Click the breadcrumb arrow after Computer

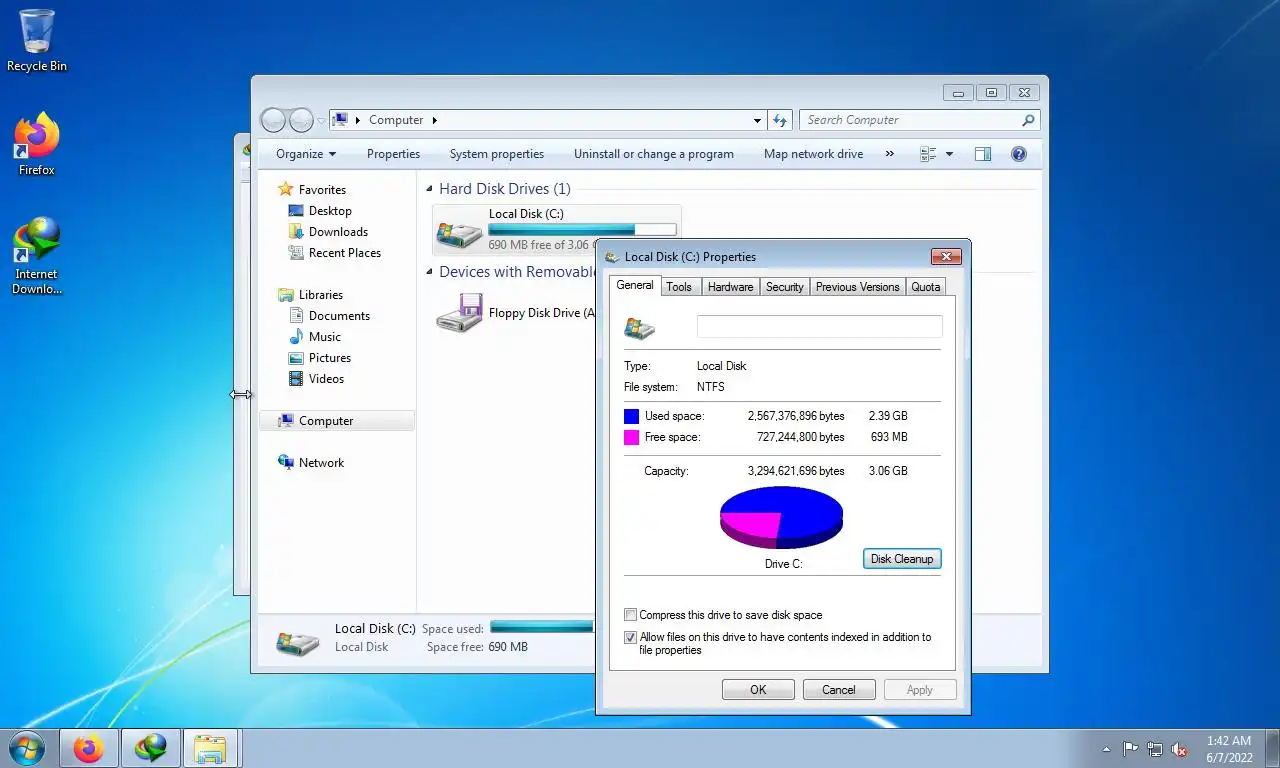point(434,120)
